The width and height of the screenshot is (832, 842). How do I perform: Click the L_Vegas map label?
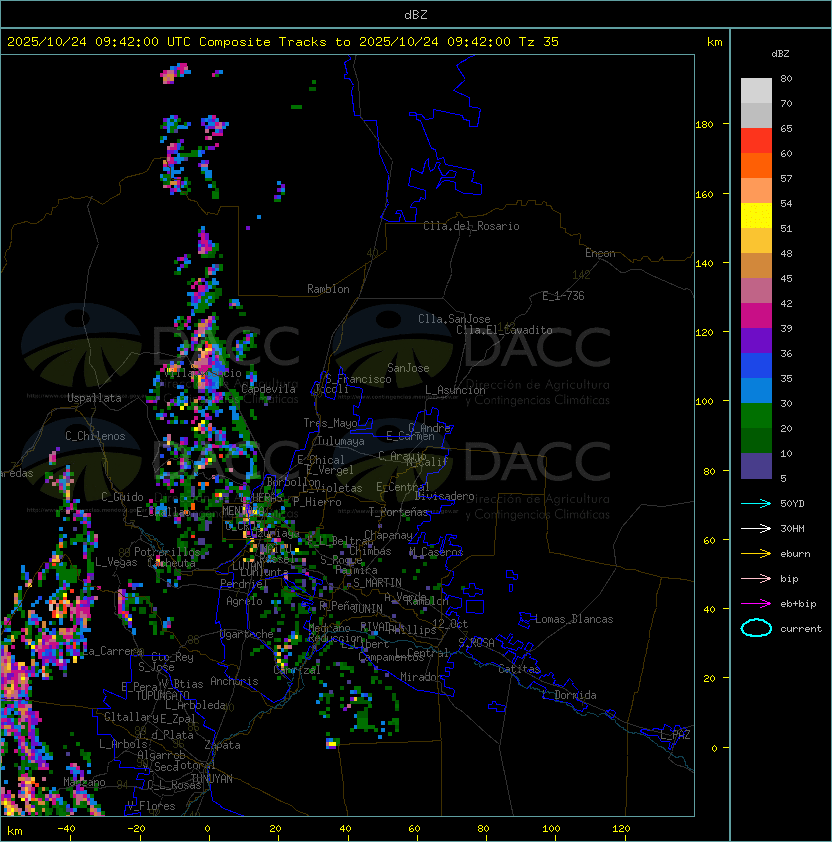pos(116,562)
